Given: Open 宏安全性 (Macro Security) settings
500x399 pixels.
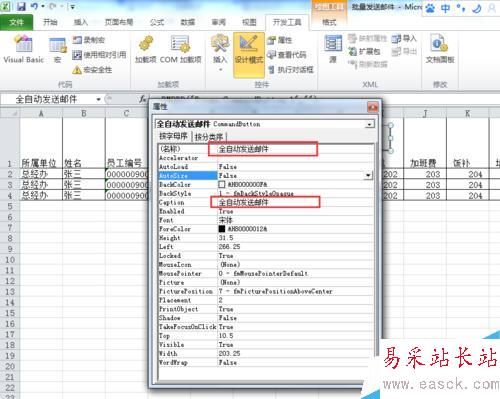Looking at the screenshot, I should pyautogui.click(x=92, y=70).
